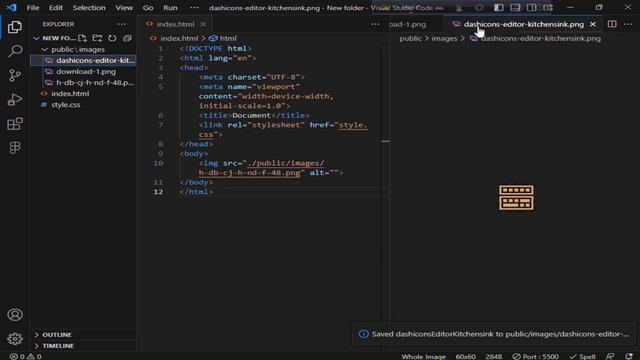Open the Run menu
Image resolution: width=640 pixels, height=360 pixels.
(170, 7)
